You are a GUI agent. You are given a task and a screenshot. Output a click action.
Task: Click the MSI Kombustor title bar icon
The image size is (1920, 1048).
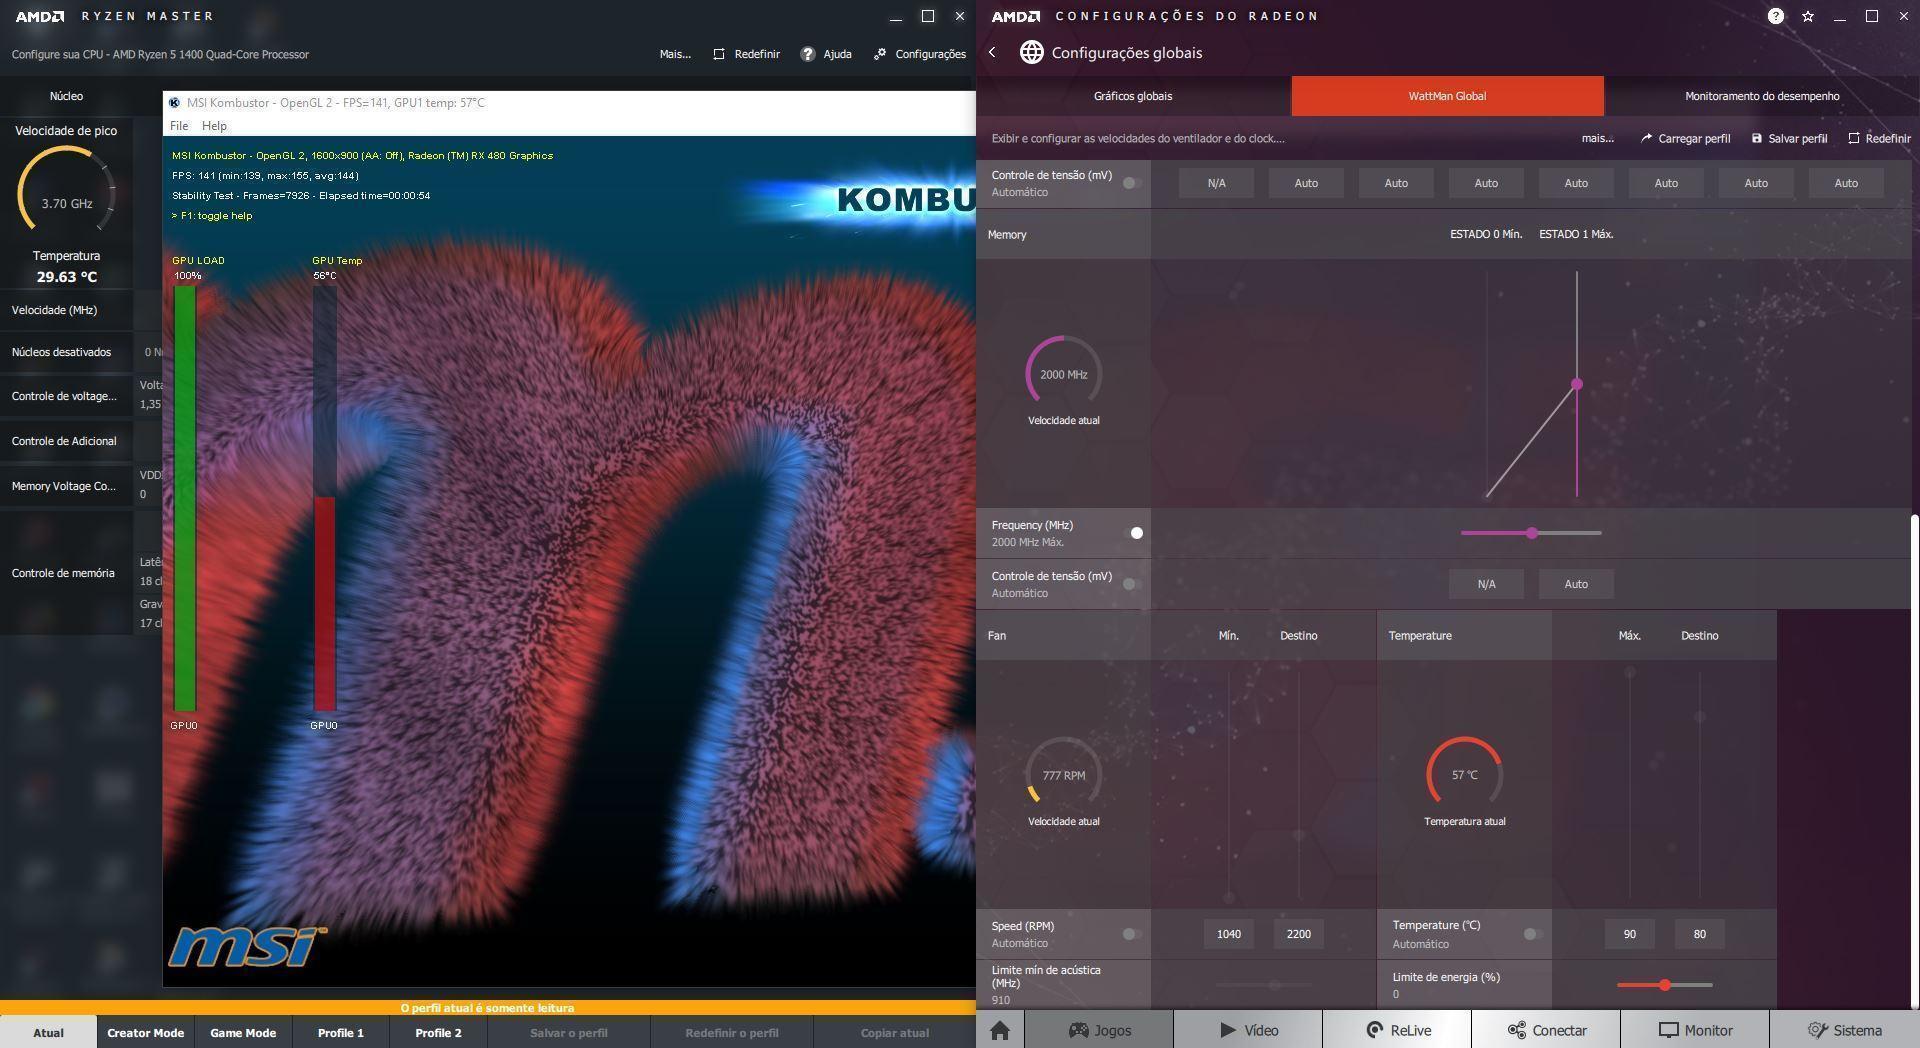point(174,102)
